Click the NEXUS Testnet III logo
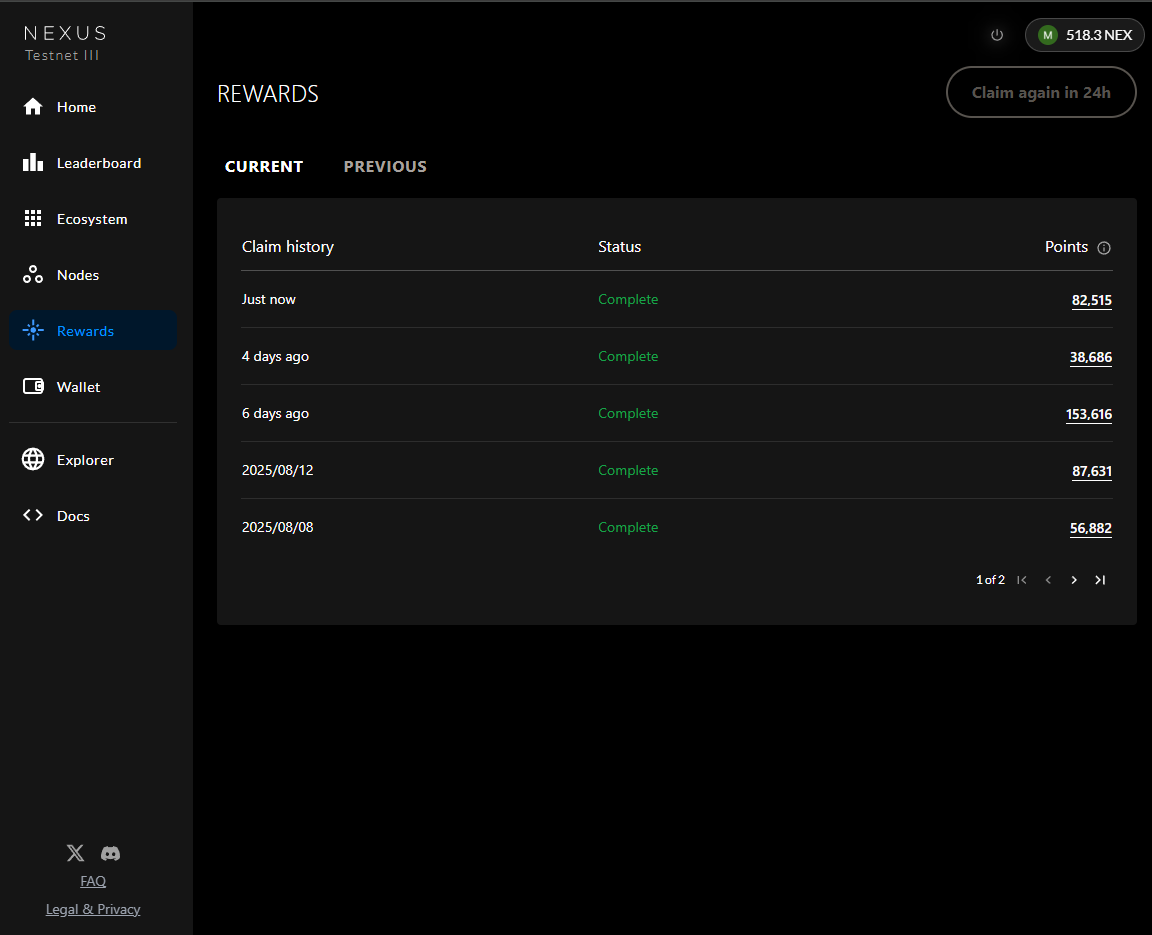Screen dimensions: 1152x935 pyautogui.click(x=65, y=43)
